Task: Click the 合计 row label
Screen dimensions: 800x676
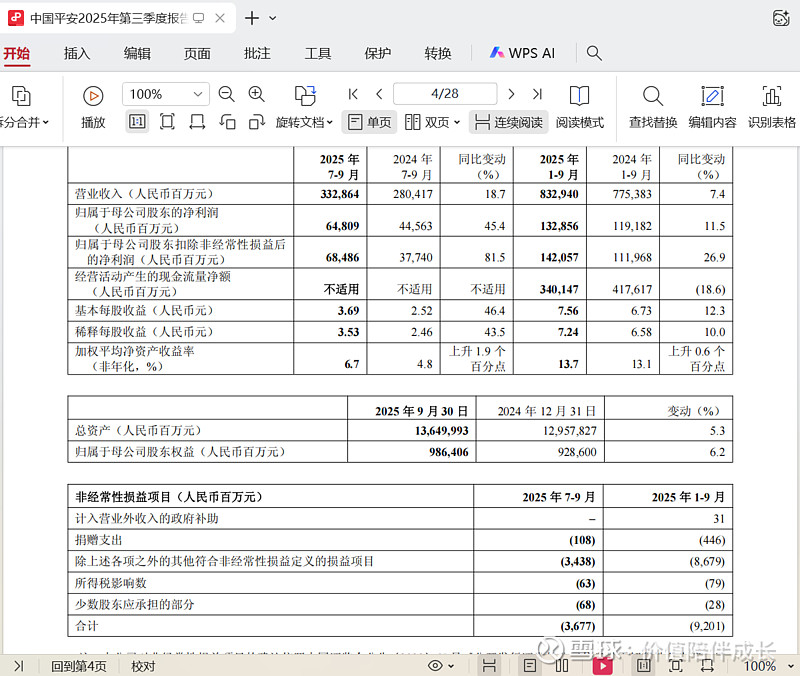Action: click(x=86, y=626)
